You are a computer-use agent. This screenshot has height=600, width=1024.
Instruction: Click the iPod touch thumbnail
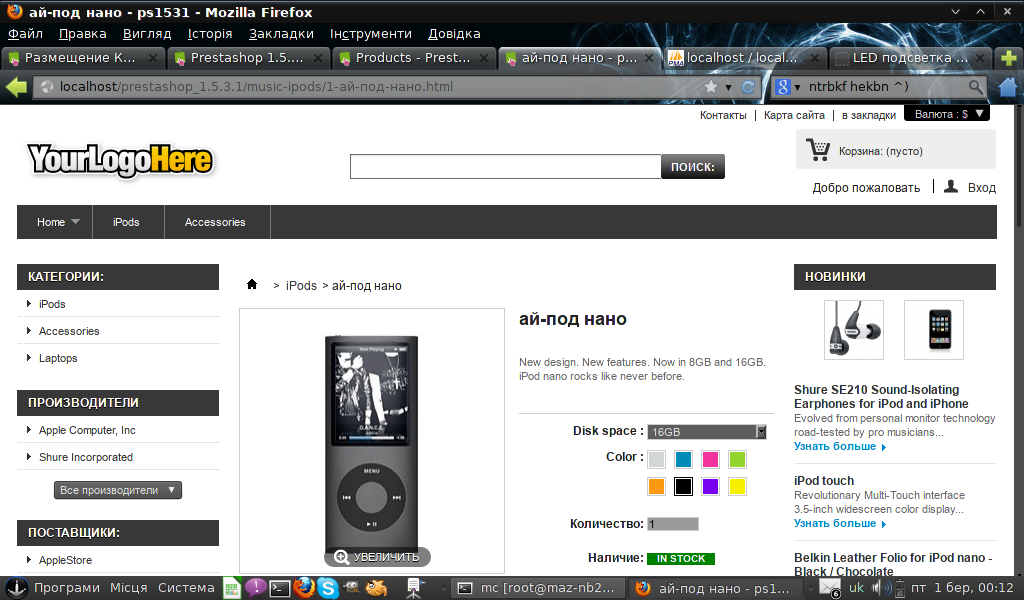(x=933, y=330)
